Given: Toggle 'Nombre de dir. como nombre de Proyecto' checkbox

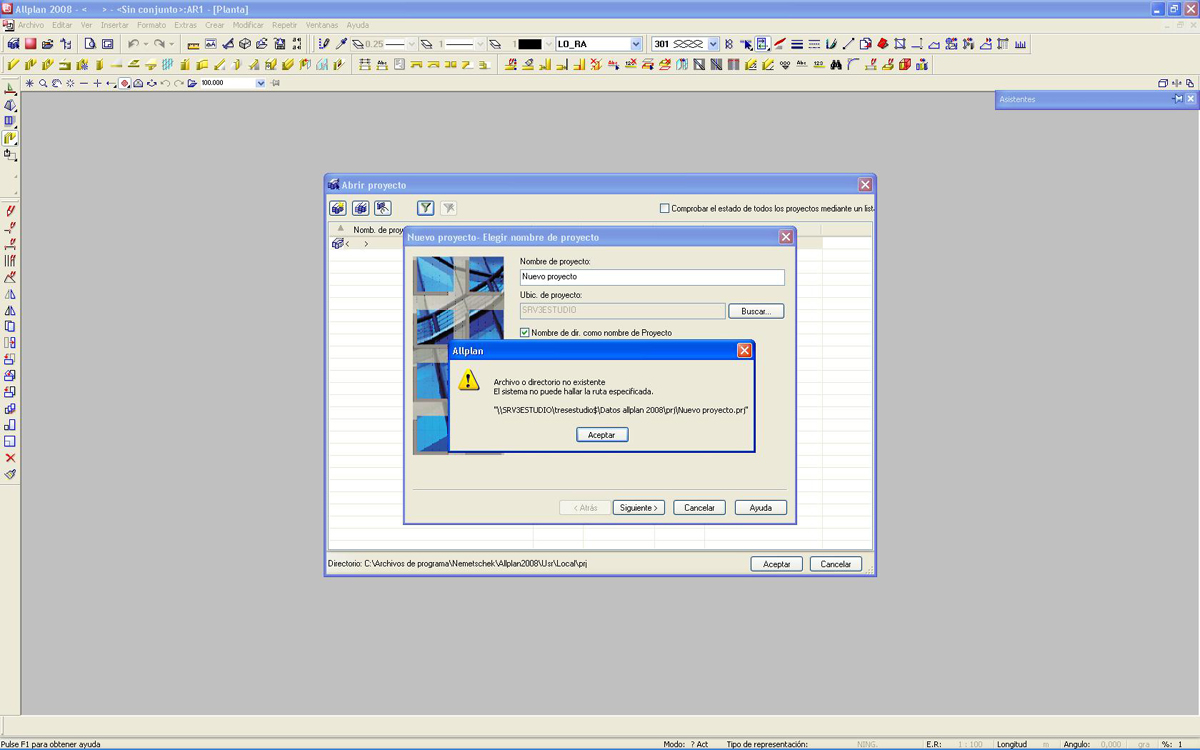Looking at the screenshot, I should coord(525,333).
